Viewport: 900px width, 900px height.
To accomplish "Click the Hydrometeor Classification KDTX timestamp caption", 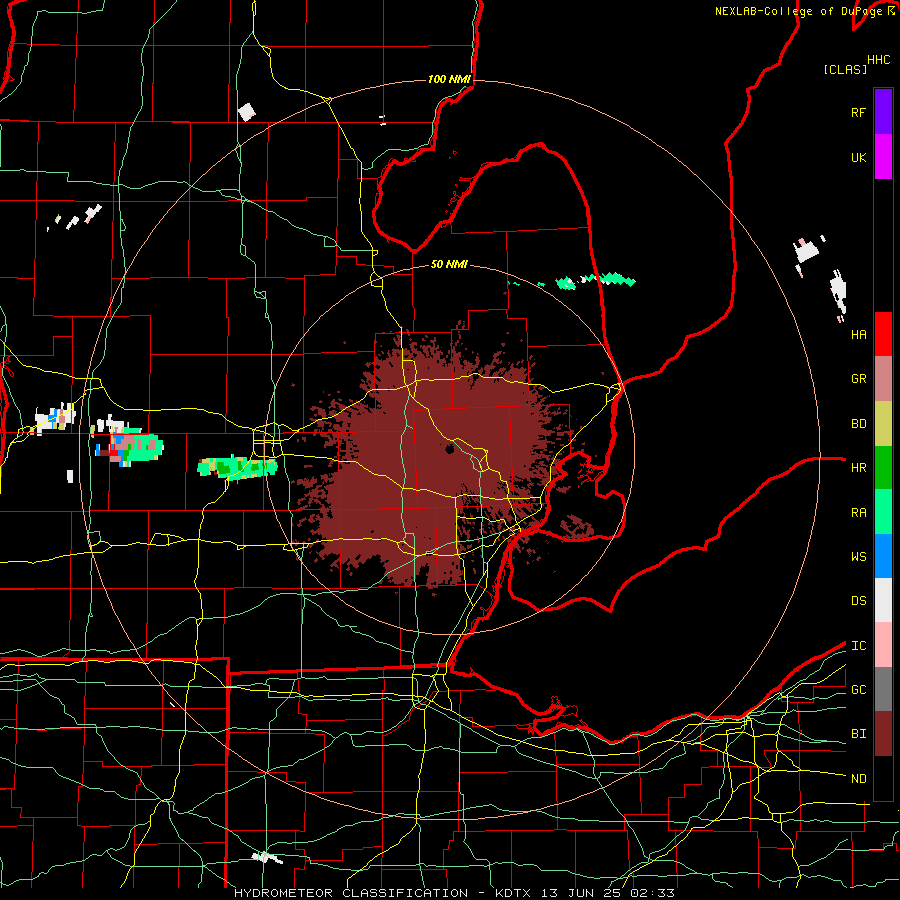I will pyautogui.click(x=454, y=893).
